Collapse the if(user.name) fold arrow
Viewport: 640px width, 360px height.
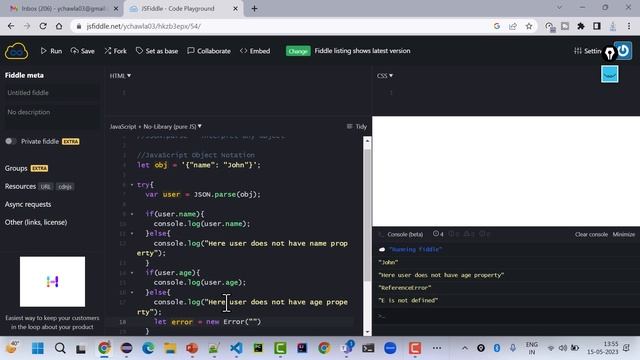[x=132, y=214]
